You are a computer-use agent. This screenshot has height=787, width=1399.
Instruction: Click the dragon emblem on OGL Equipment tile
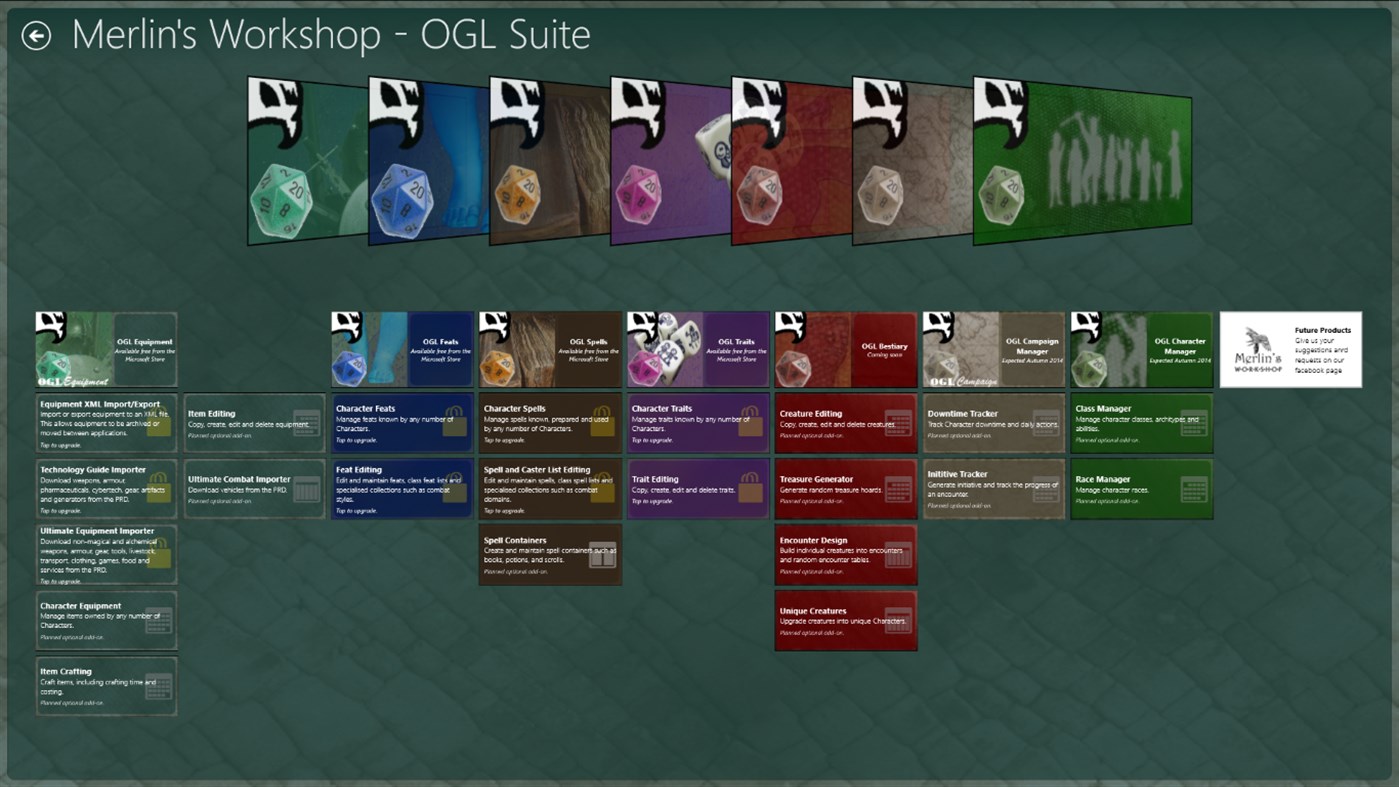[48, 322]
